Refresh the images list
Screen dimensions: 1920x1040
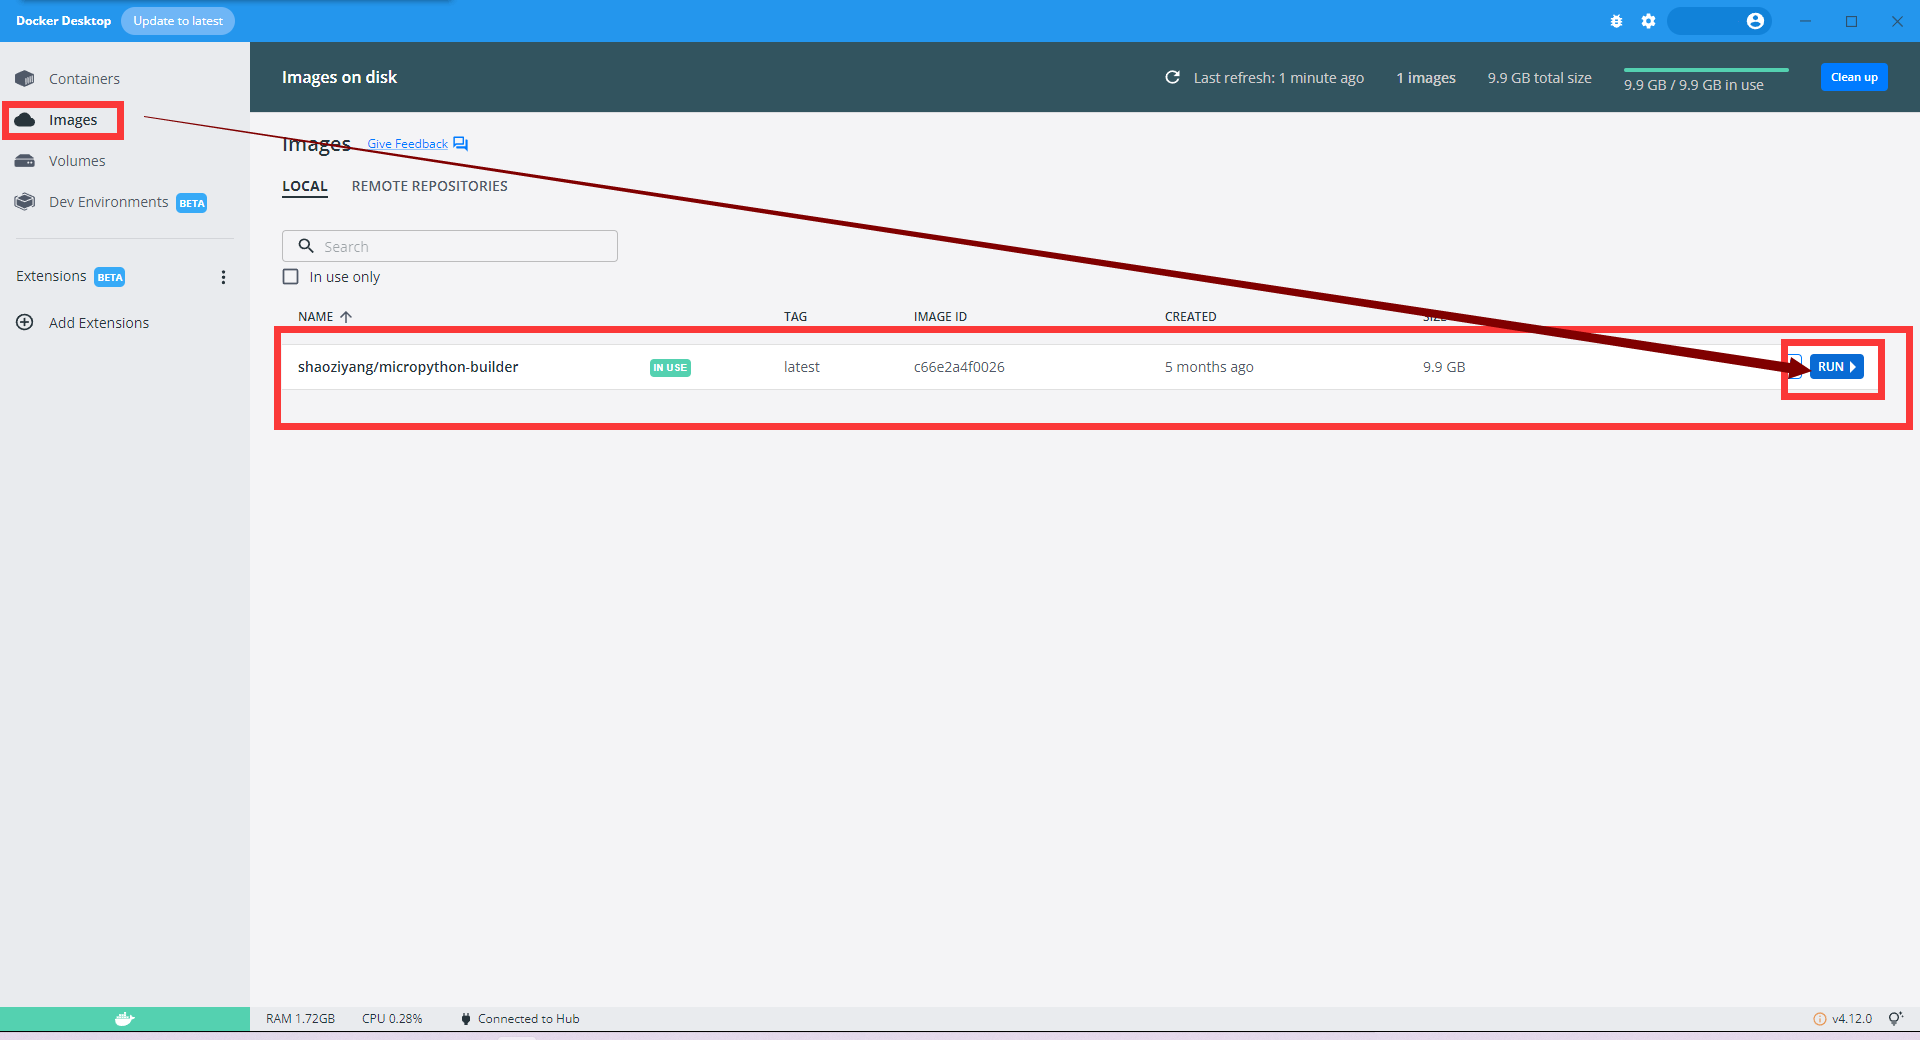tap(1173, 77)
